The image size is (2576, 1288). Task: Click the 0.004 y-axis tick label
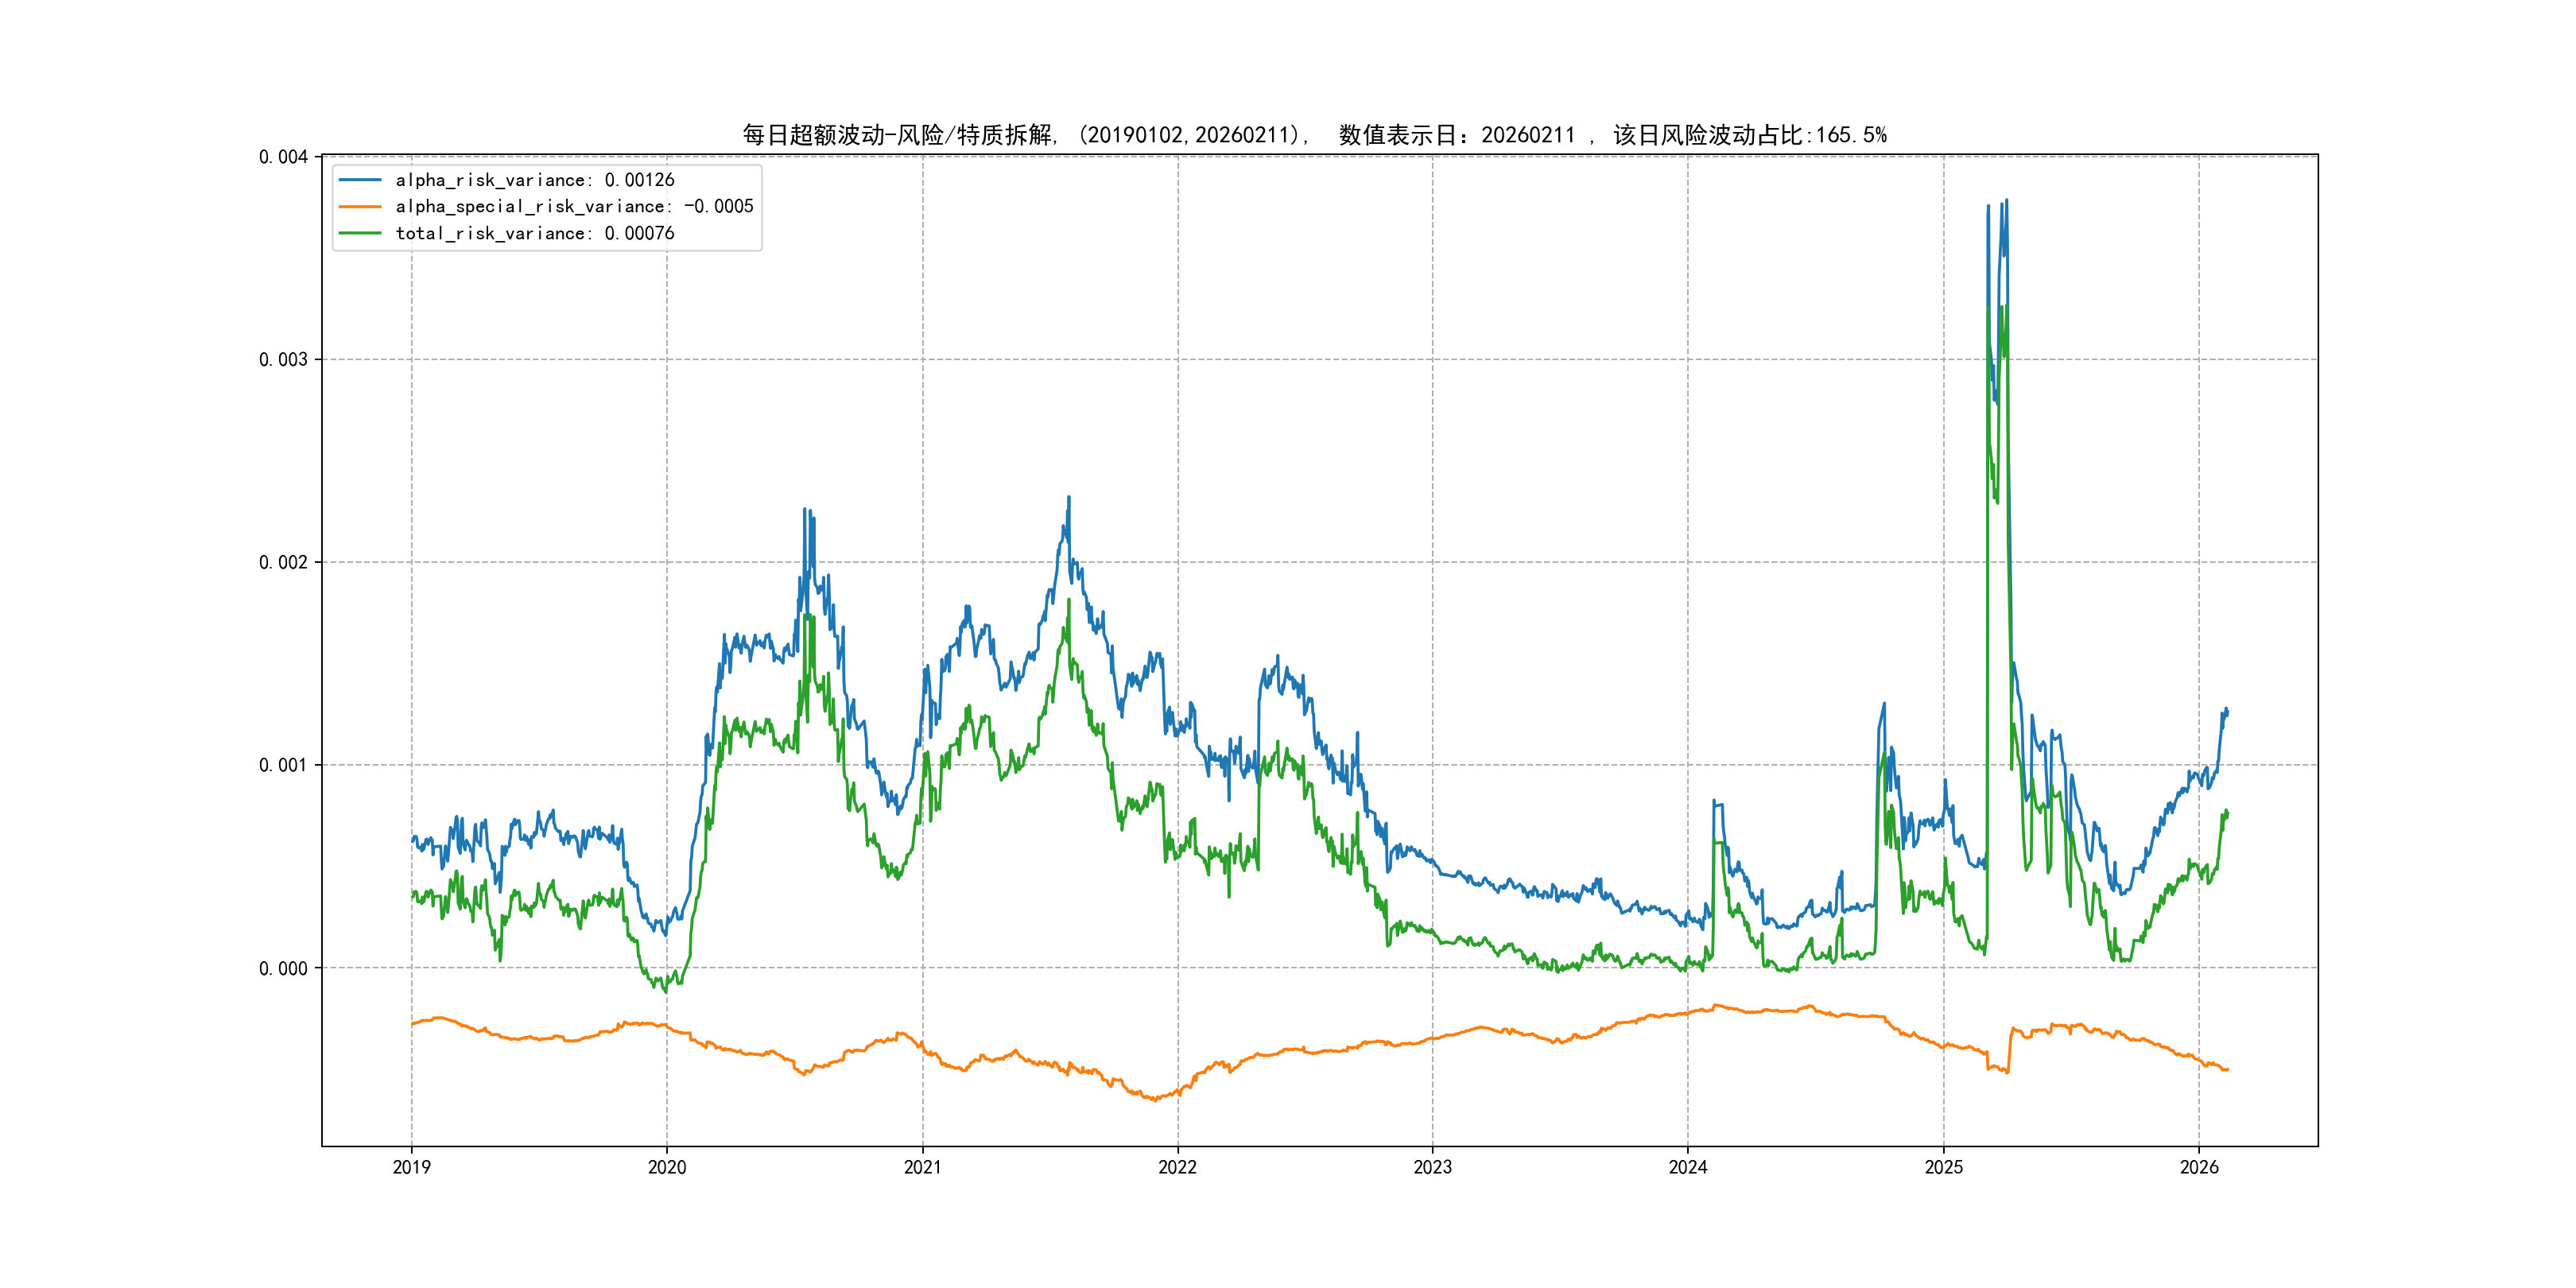pyautogui.click(x=283, y=157)
